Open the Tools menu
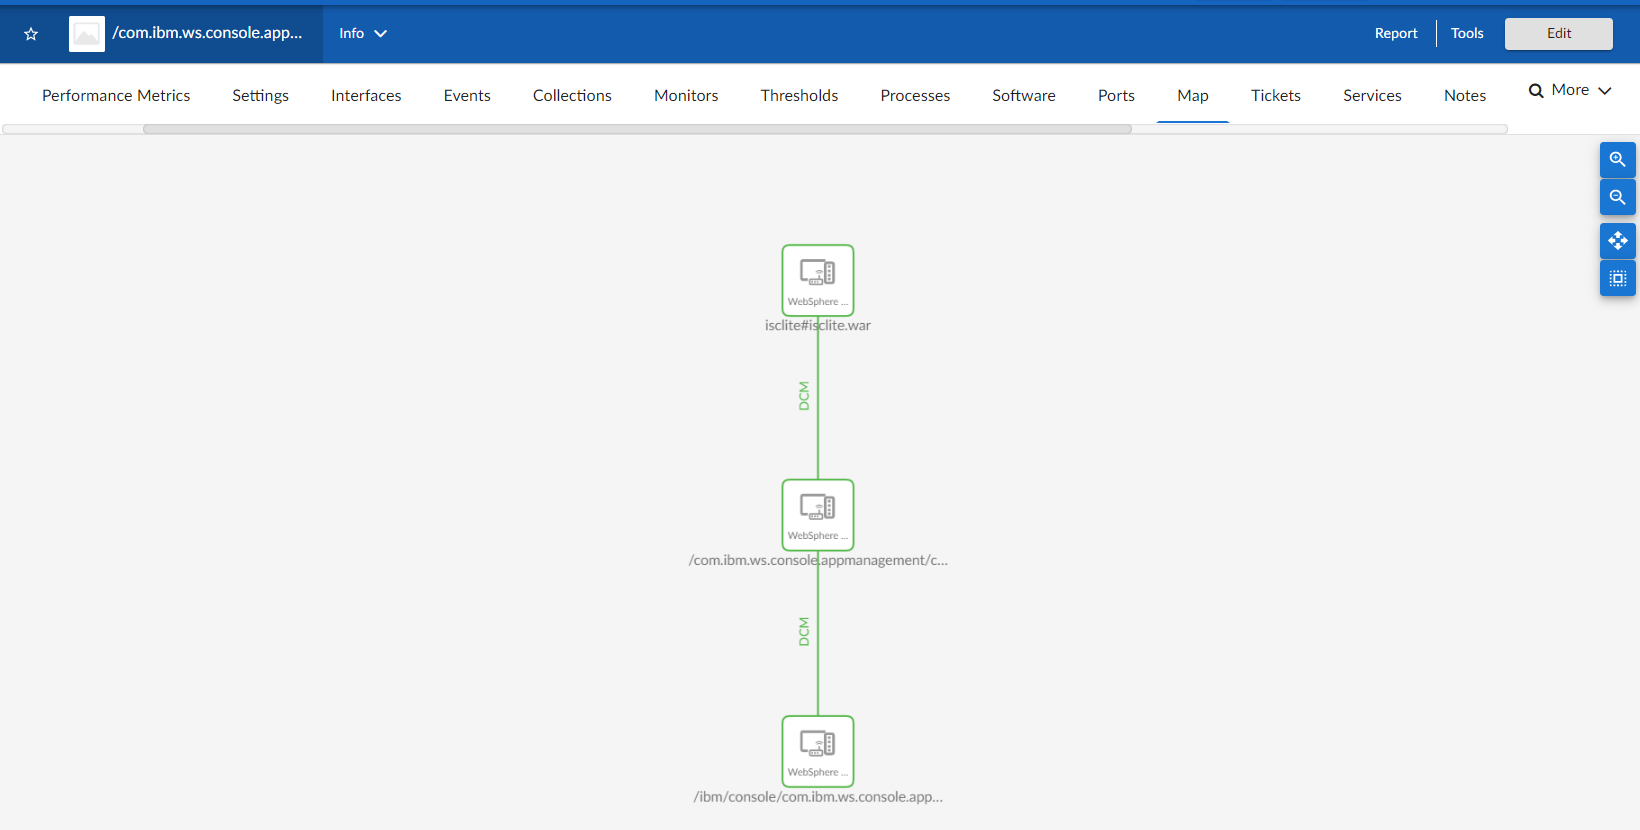 click(1467, 34)
